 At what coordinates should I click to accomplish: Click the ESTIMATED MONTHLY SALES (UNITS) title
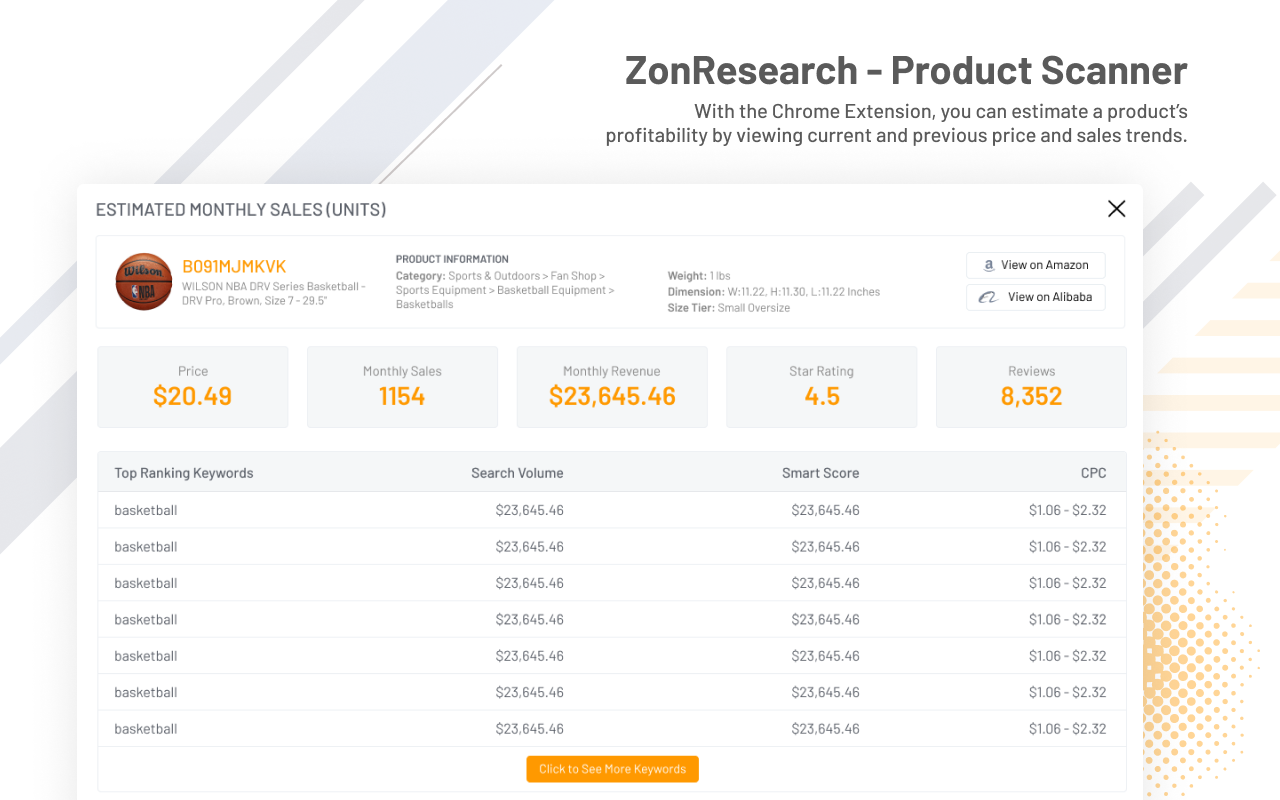[241, 210]
